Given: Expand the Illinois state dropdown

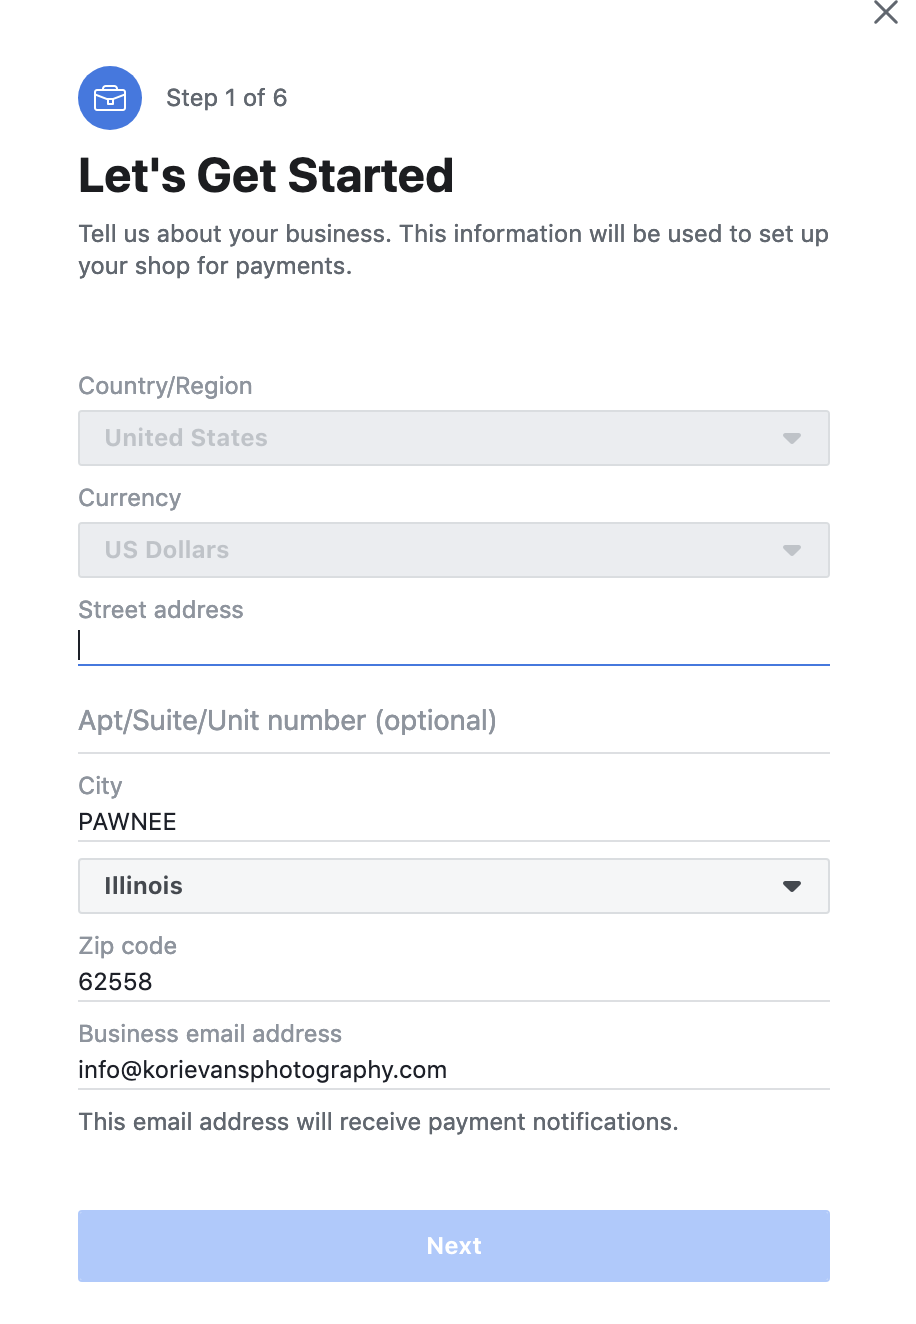Looking at the screenshot, I should point(454,886).
